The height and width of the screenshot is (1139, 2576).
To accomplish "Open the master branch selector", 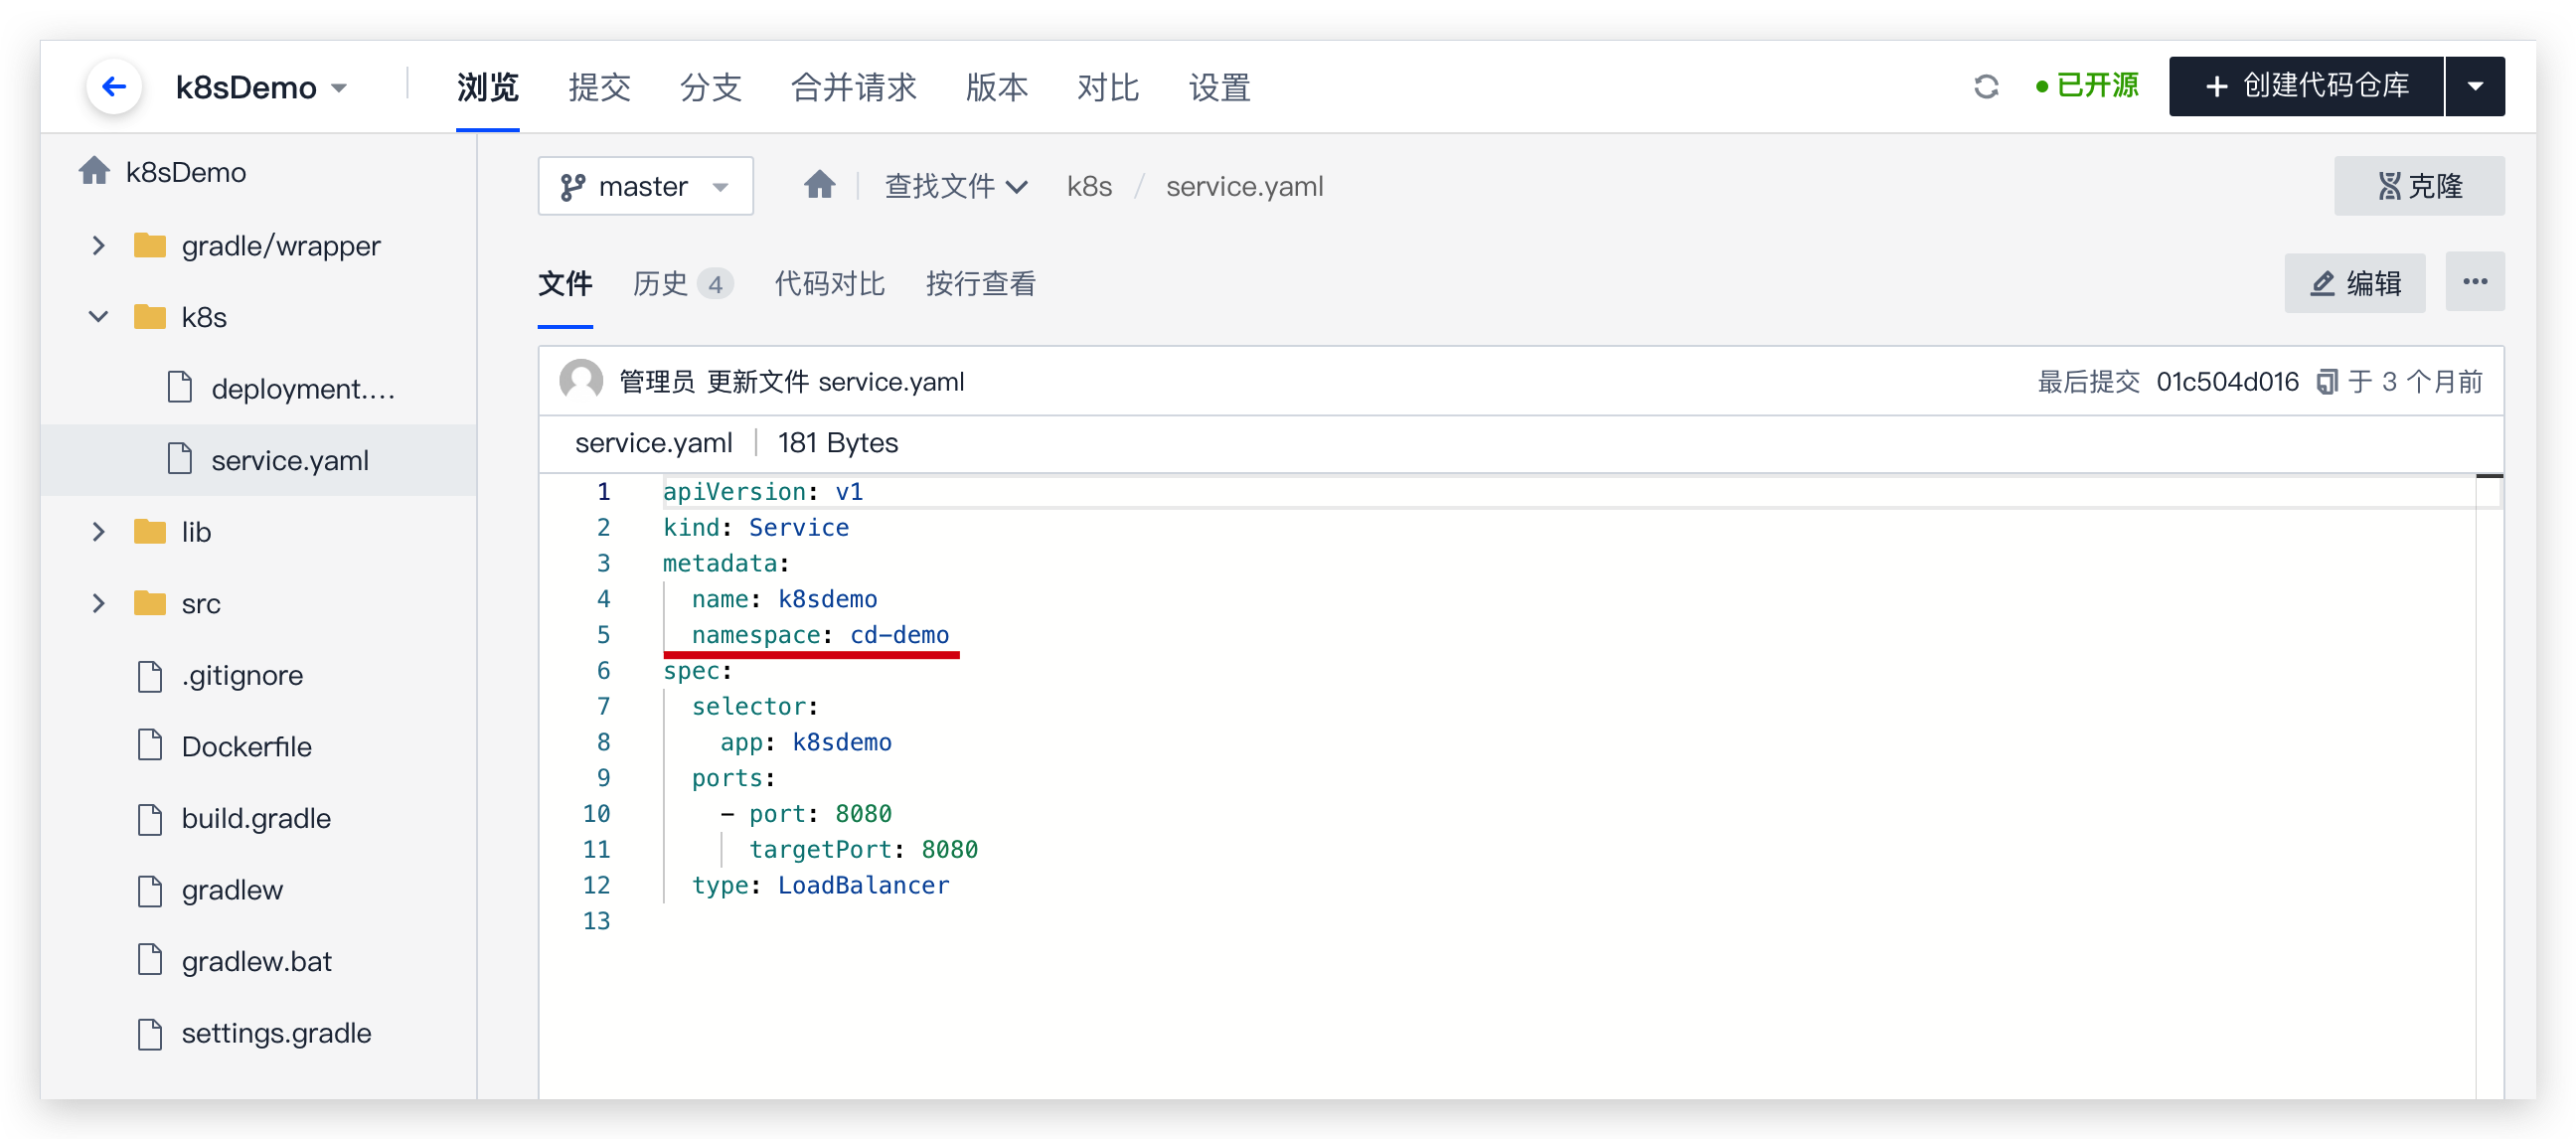I will click(645, 186).
